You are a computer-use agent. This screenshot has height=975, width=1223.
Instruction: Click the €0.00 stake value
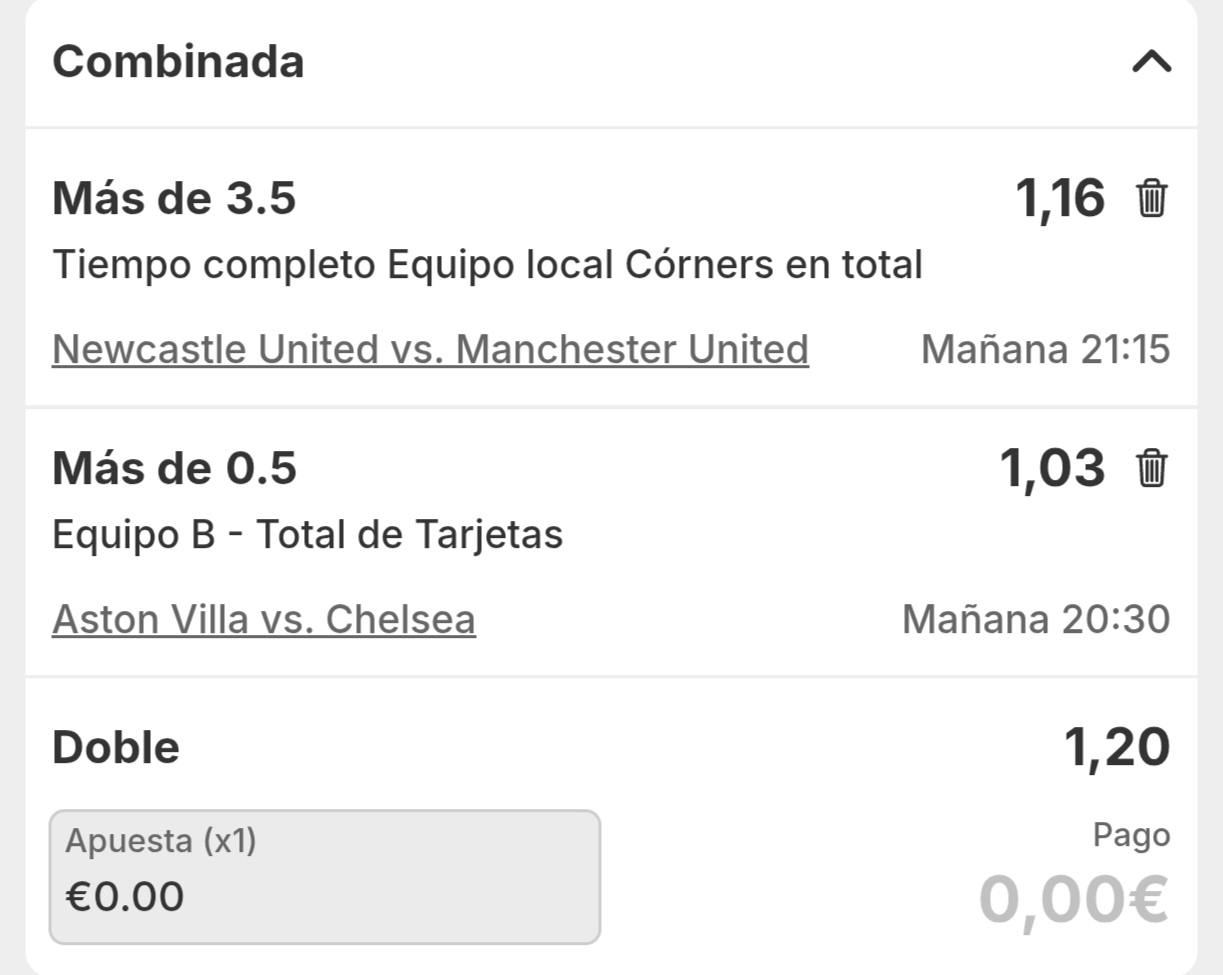coord(125,897)
